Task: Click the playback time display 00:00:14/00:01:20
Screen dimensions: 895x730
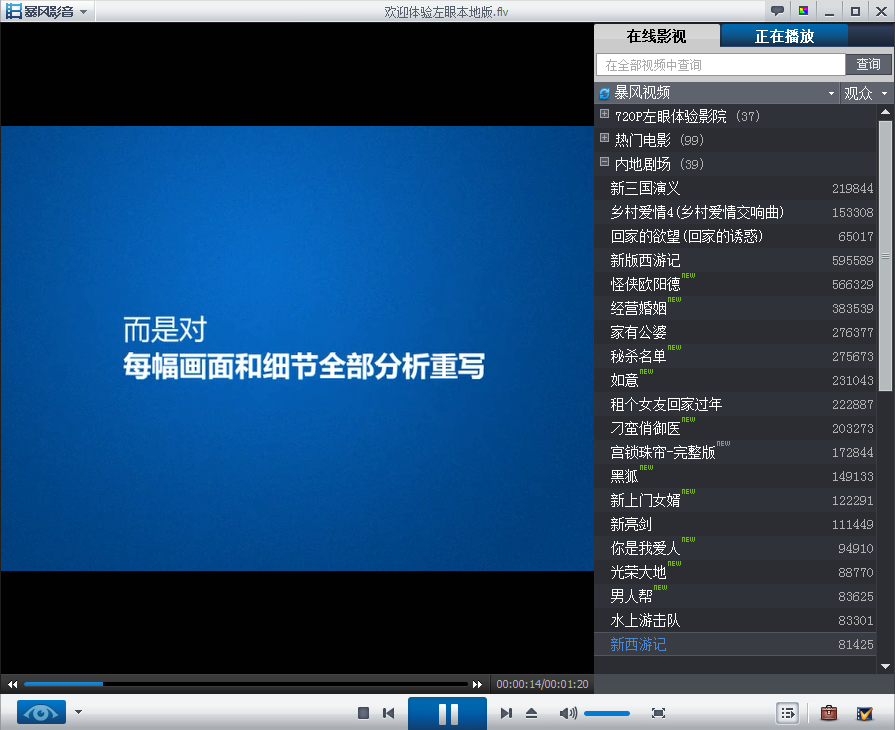Action: coord(542,684)
